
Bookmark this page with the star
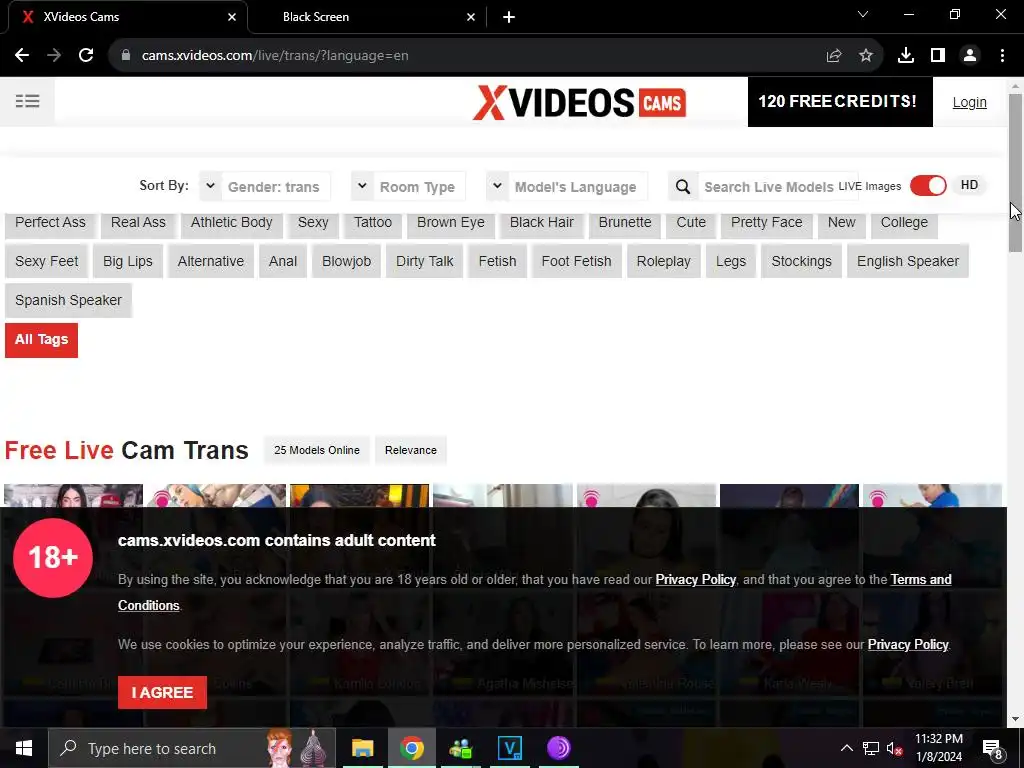pos(866,56)
